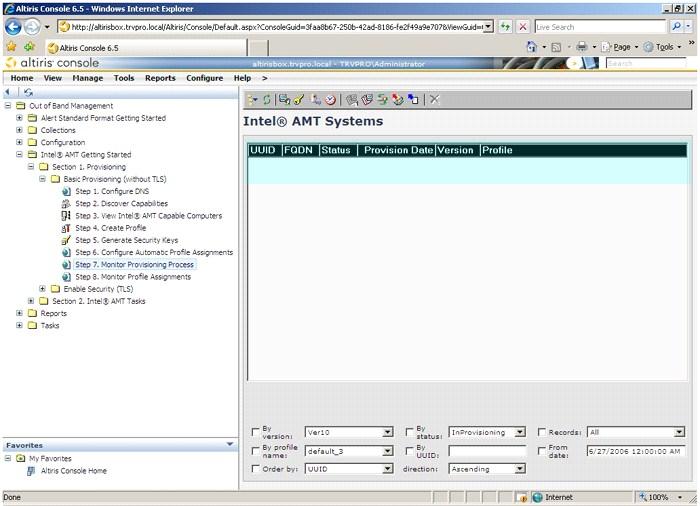The height and width of the screenshot is (506, 700).
Task: Click the browser Stop loading icon
Action: pos(522,27)
